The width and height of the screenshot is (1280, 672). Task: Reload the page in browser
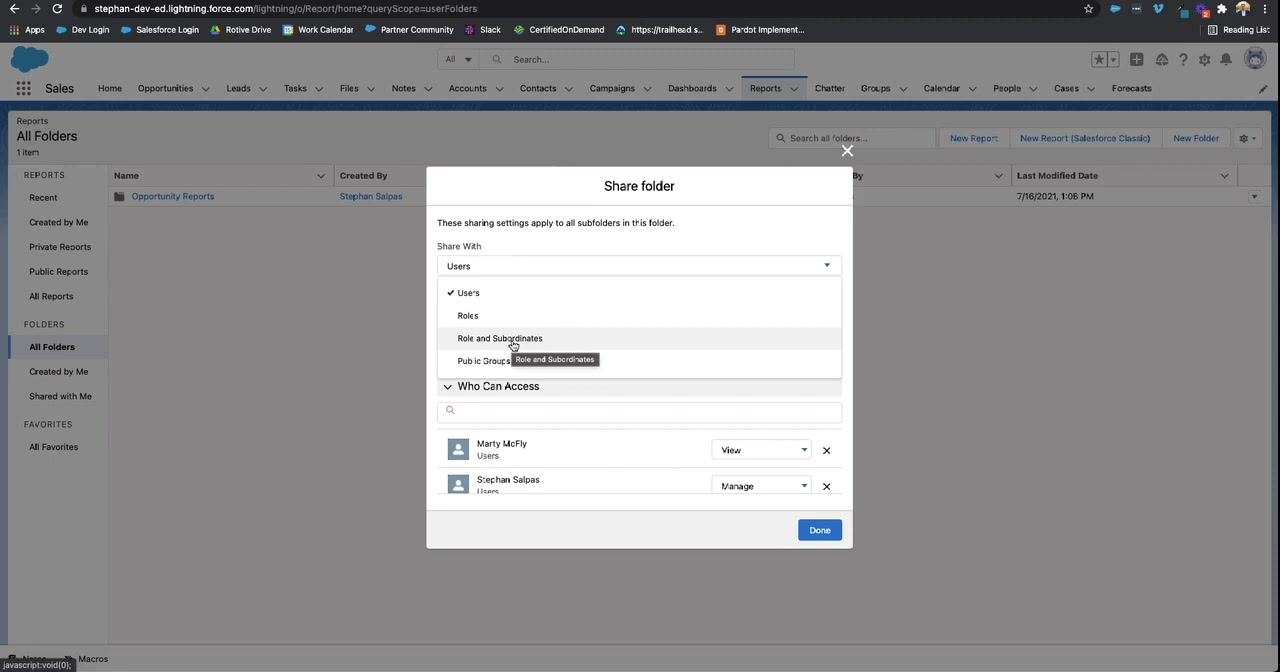57,9
